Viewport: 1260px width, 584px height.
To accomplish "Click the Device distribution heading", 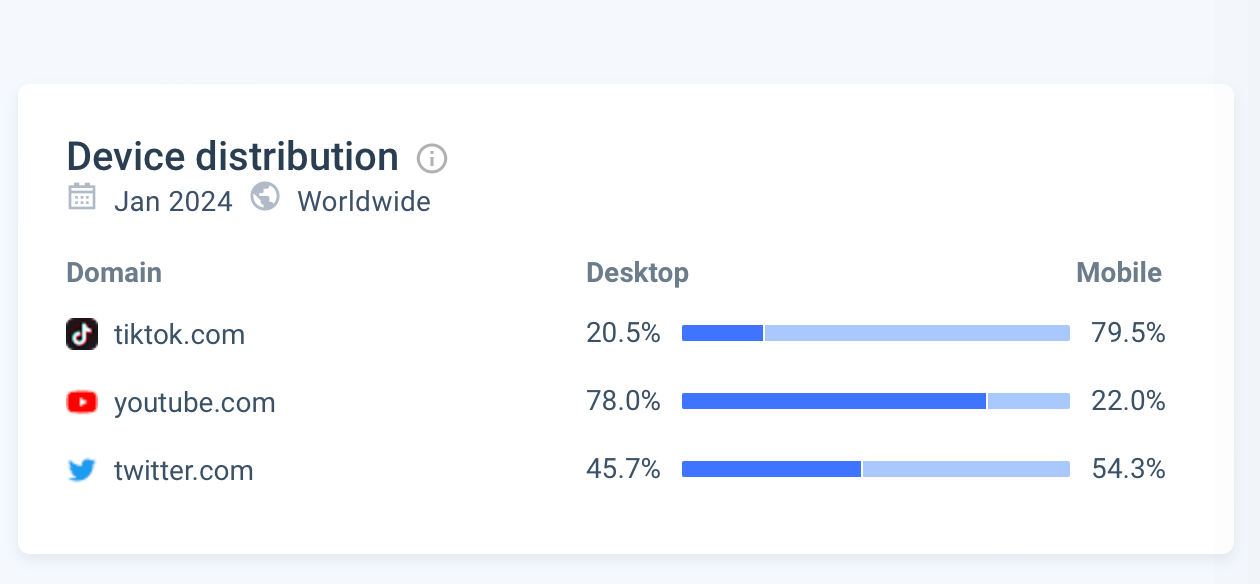I will [232, 157].
